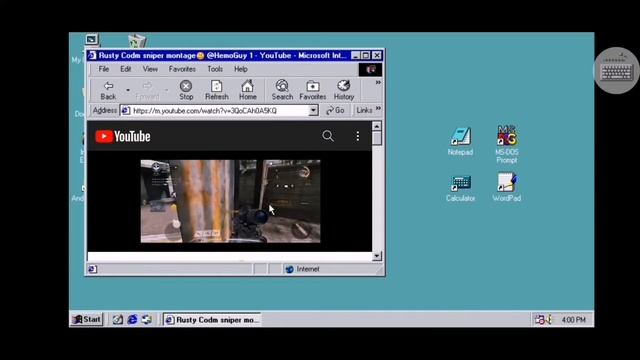This screenshot has width=640, height=360.
Task: Open the Back button history dropdown arrow
Action: tap(128, 90)
